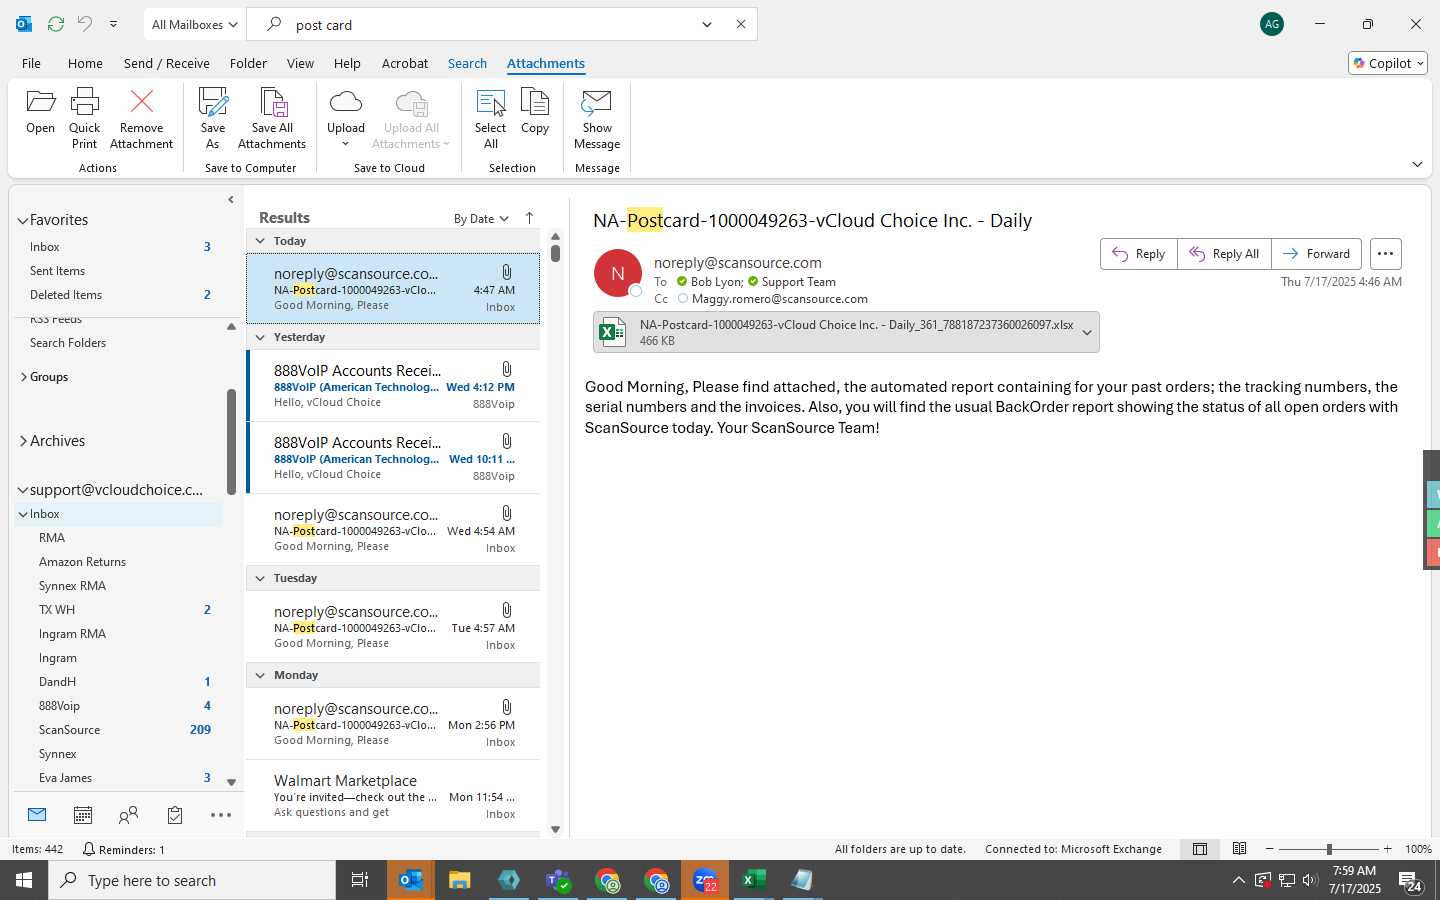Viewport: 1440px width, 900px height.
Task: Open the Walmart Marketplace email
Action: [x=394, y=796]
